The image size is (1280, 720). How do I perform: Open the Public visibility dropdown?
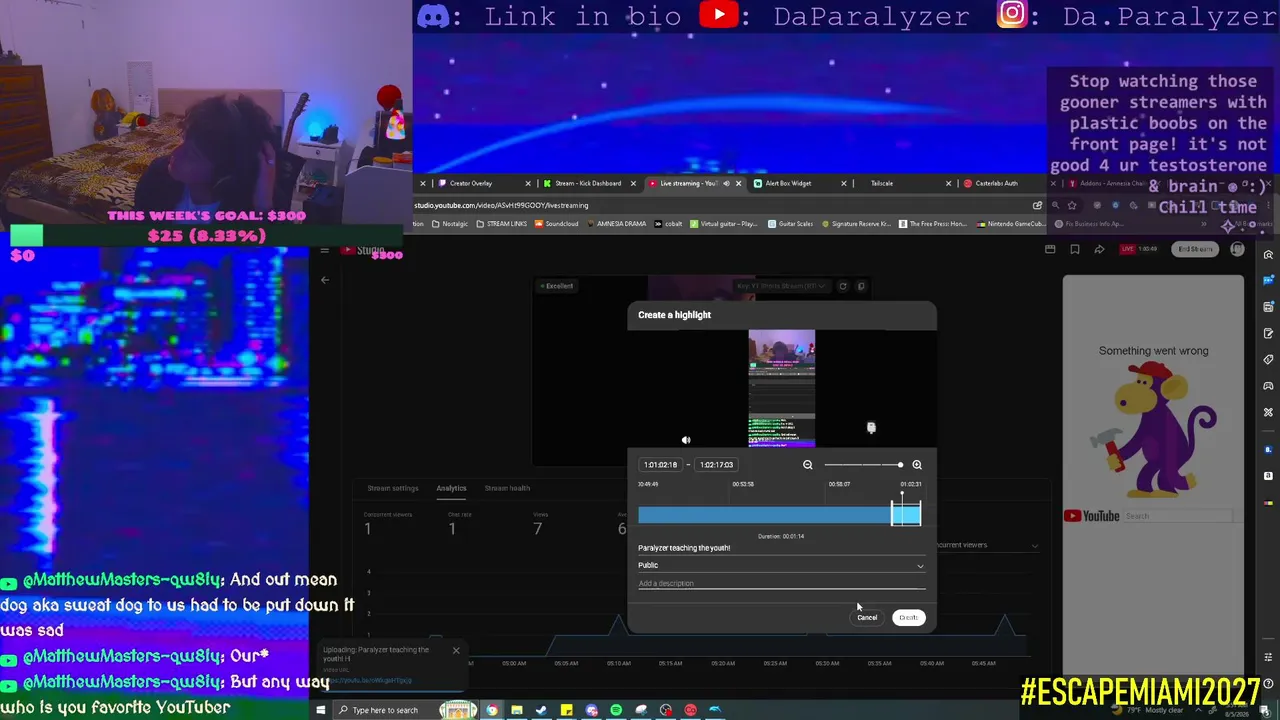click(x=781, y=565)
